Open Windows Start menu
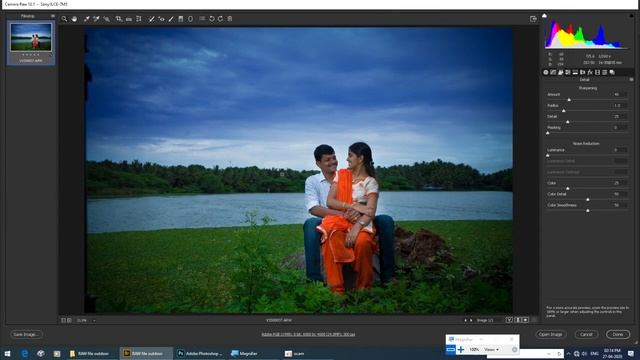This screenshot has width=640, height=360. (x=7, y=353)
